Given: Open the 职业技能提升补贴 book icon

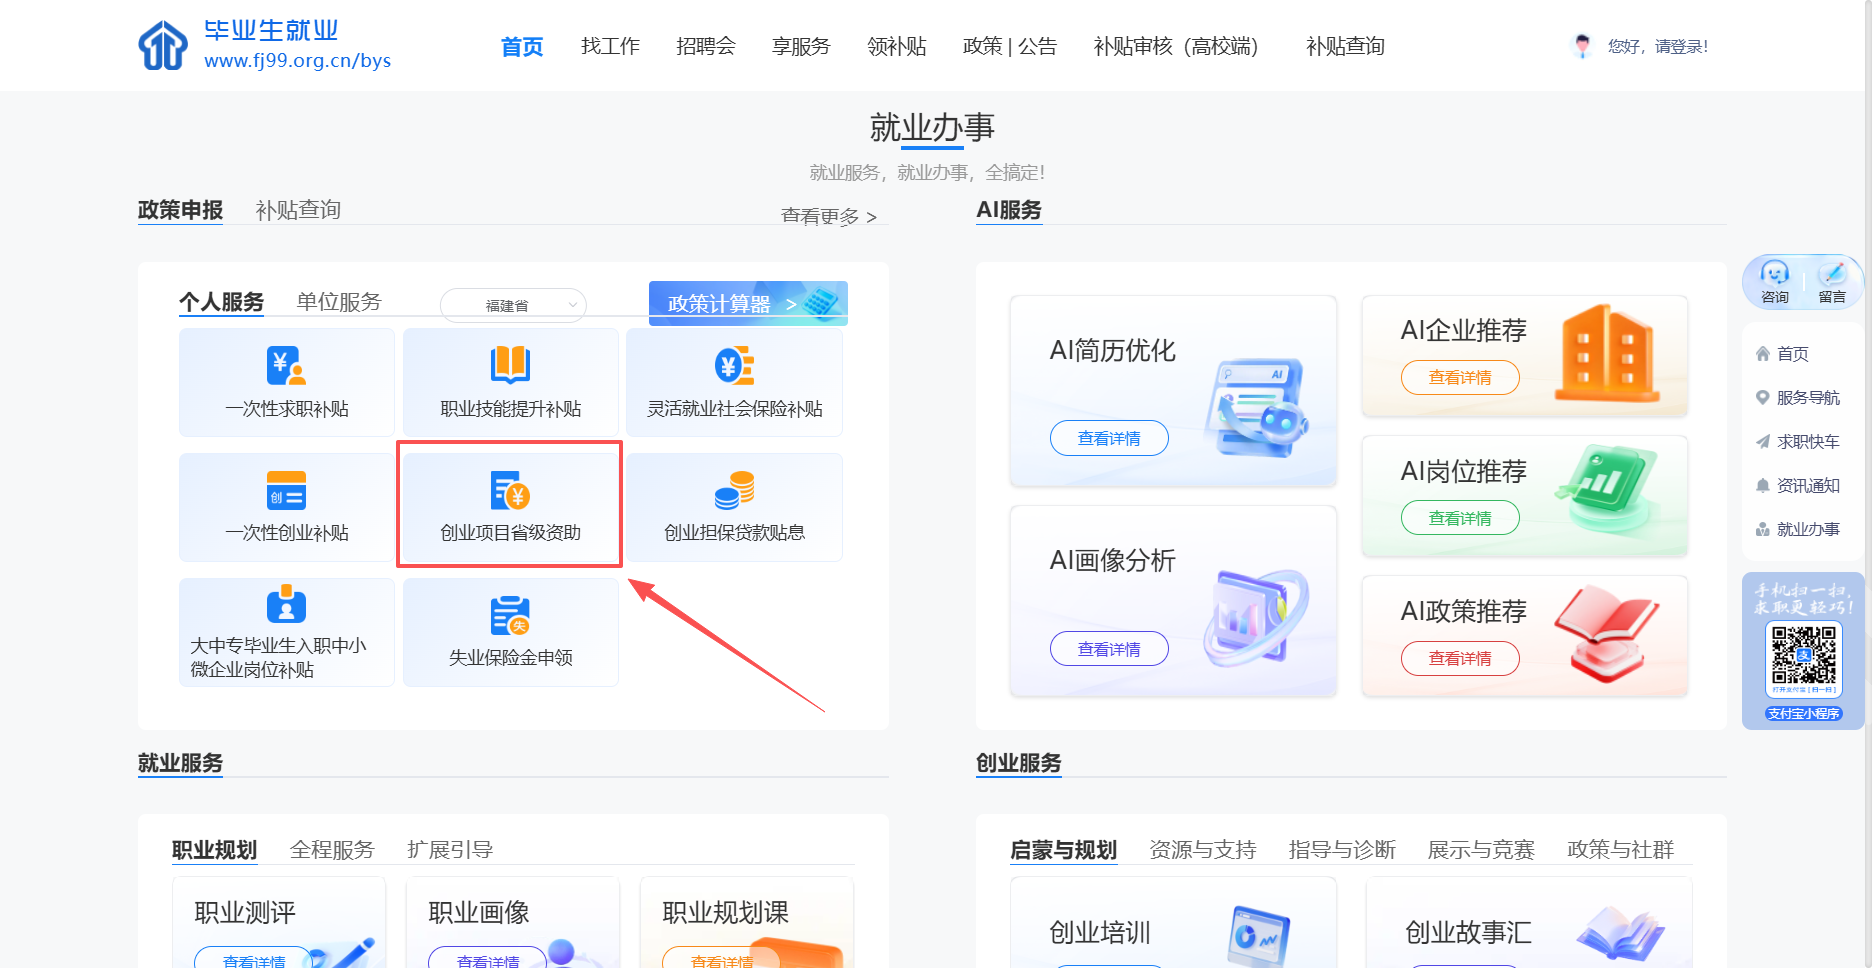Looking at the screenshot, I should [x=510, y=366].
